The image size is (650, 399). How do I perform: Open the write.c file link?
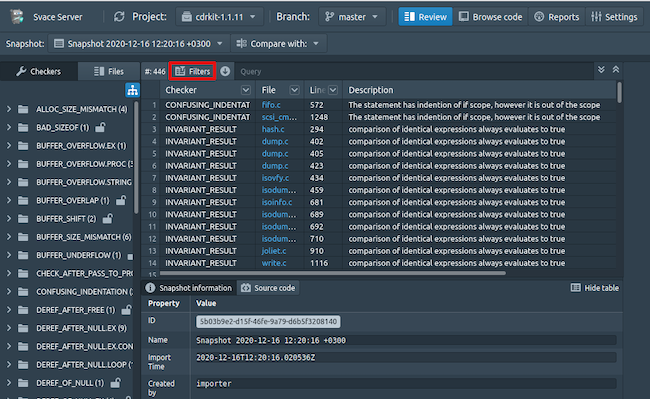point(274,263)
